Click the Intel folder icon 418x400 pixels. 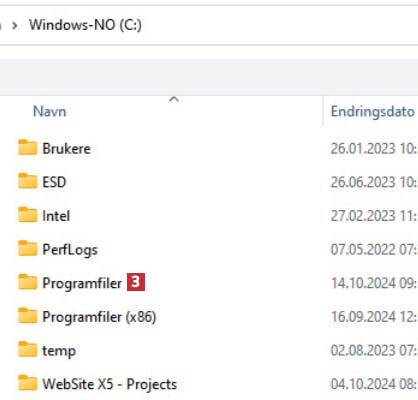(27, 215)
